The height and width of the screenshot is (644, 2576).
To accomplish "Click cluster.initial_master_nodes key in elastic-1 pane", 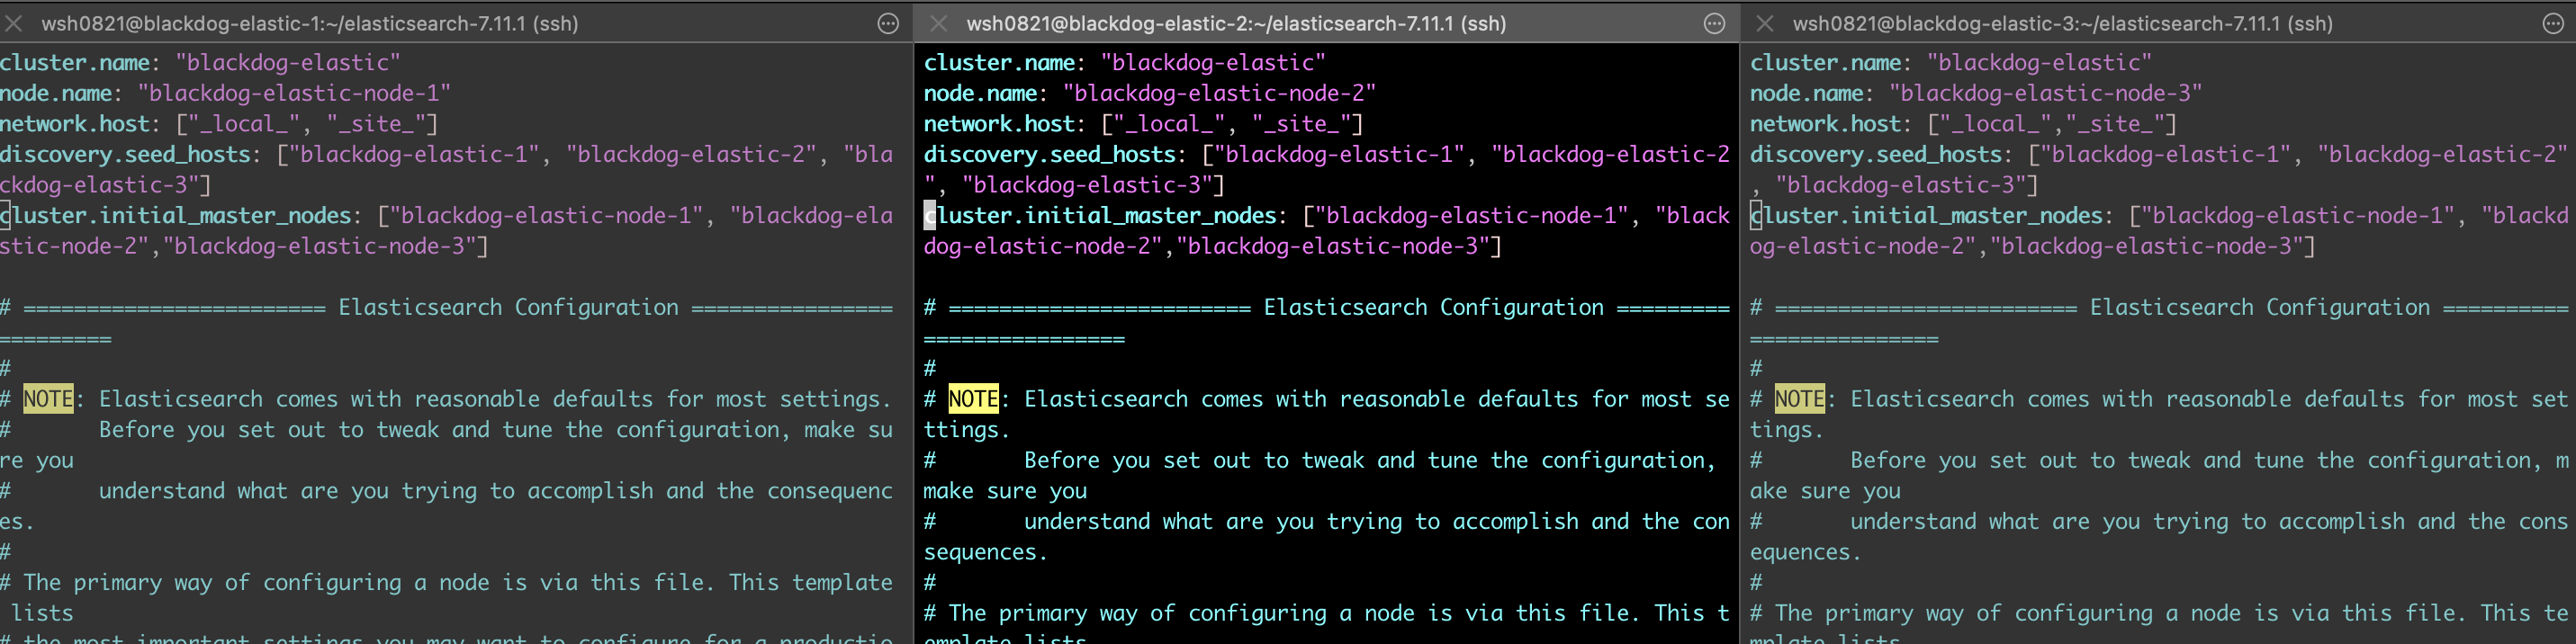I will point(176,215).
